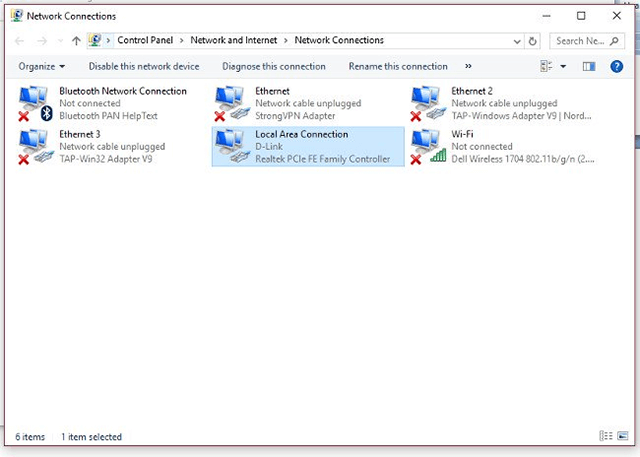This screenshot has height=457, width=640.
Task: Select the Bluetooth Network Connection icon
Action: (x=35, y=103)
